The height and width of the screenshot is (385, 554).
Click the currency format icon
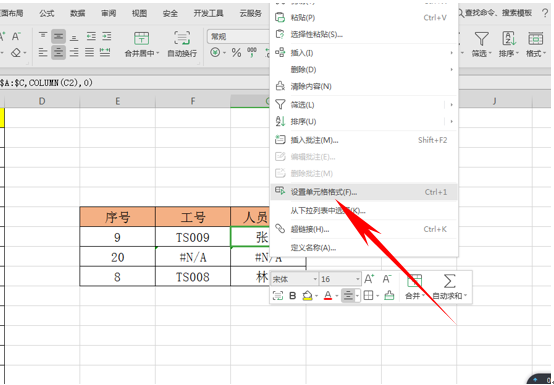(x=215, y=53)
